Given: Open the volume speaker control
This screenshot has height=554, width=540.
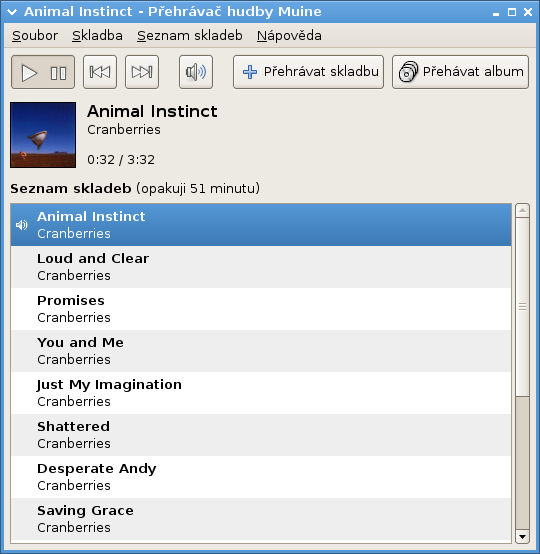Looking at the screenshot, I should [196, 72].
